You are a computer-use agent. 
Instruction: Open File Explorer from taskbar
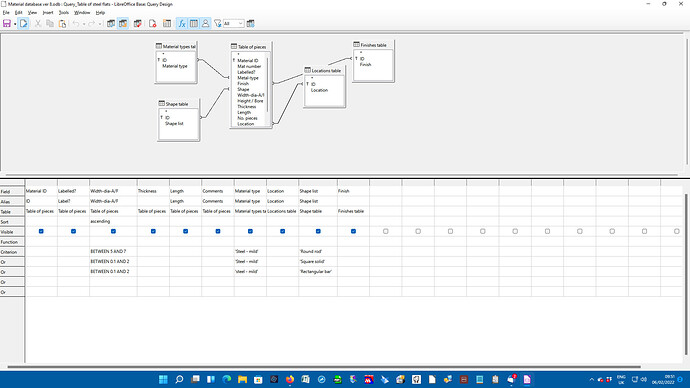click(242, 379)
